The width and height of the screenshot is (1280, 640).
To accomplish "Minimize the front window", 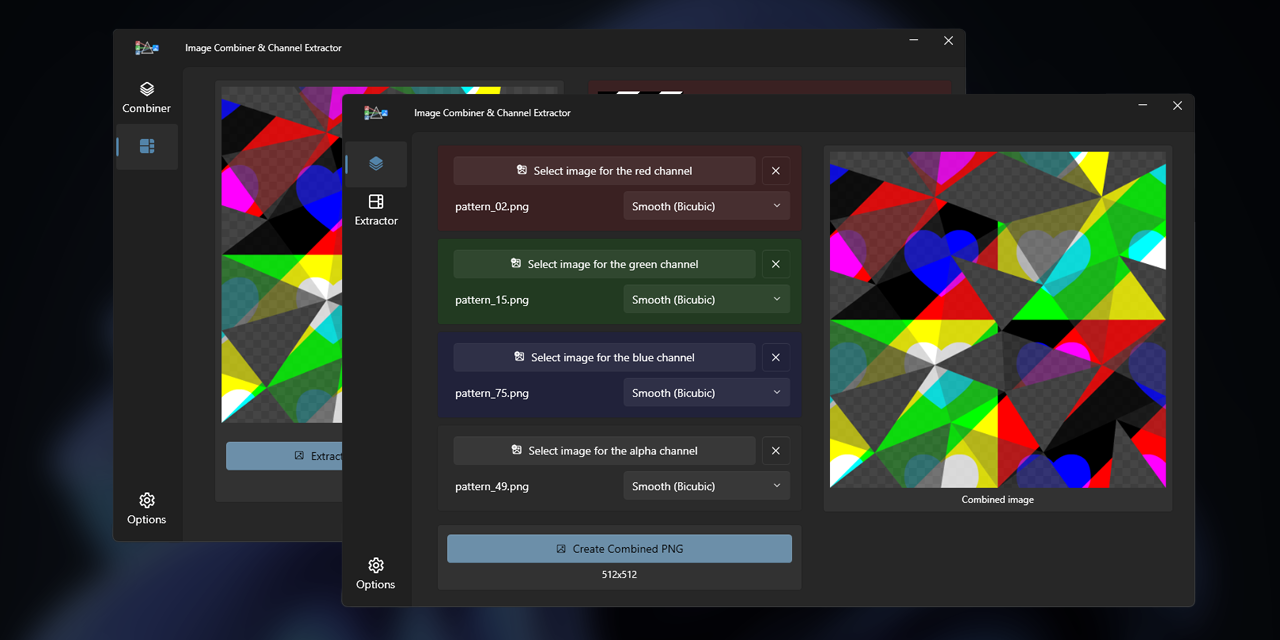I will pyautogui.click(x=1143, y=105).
